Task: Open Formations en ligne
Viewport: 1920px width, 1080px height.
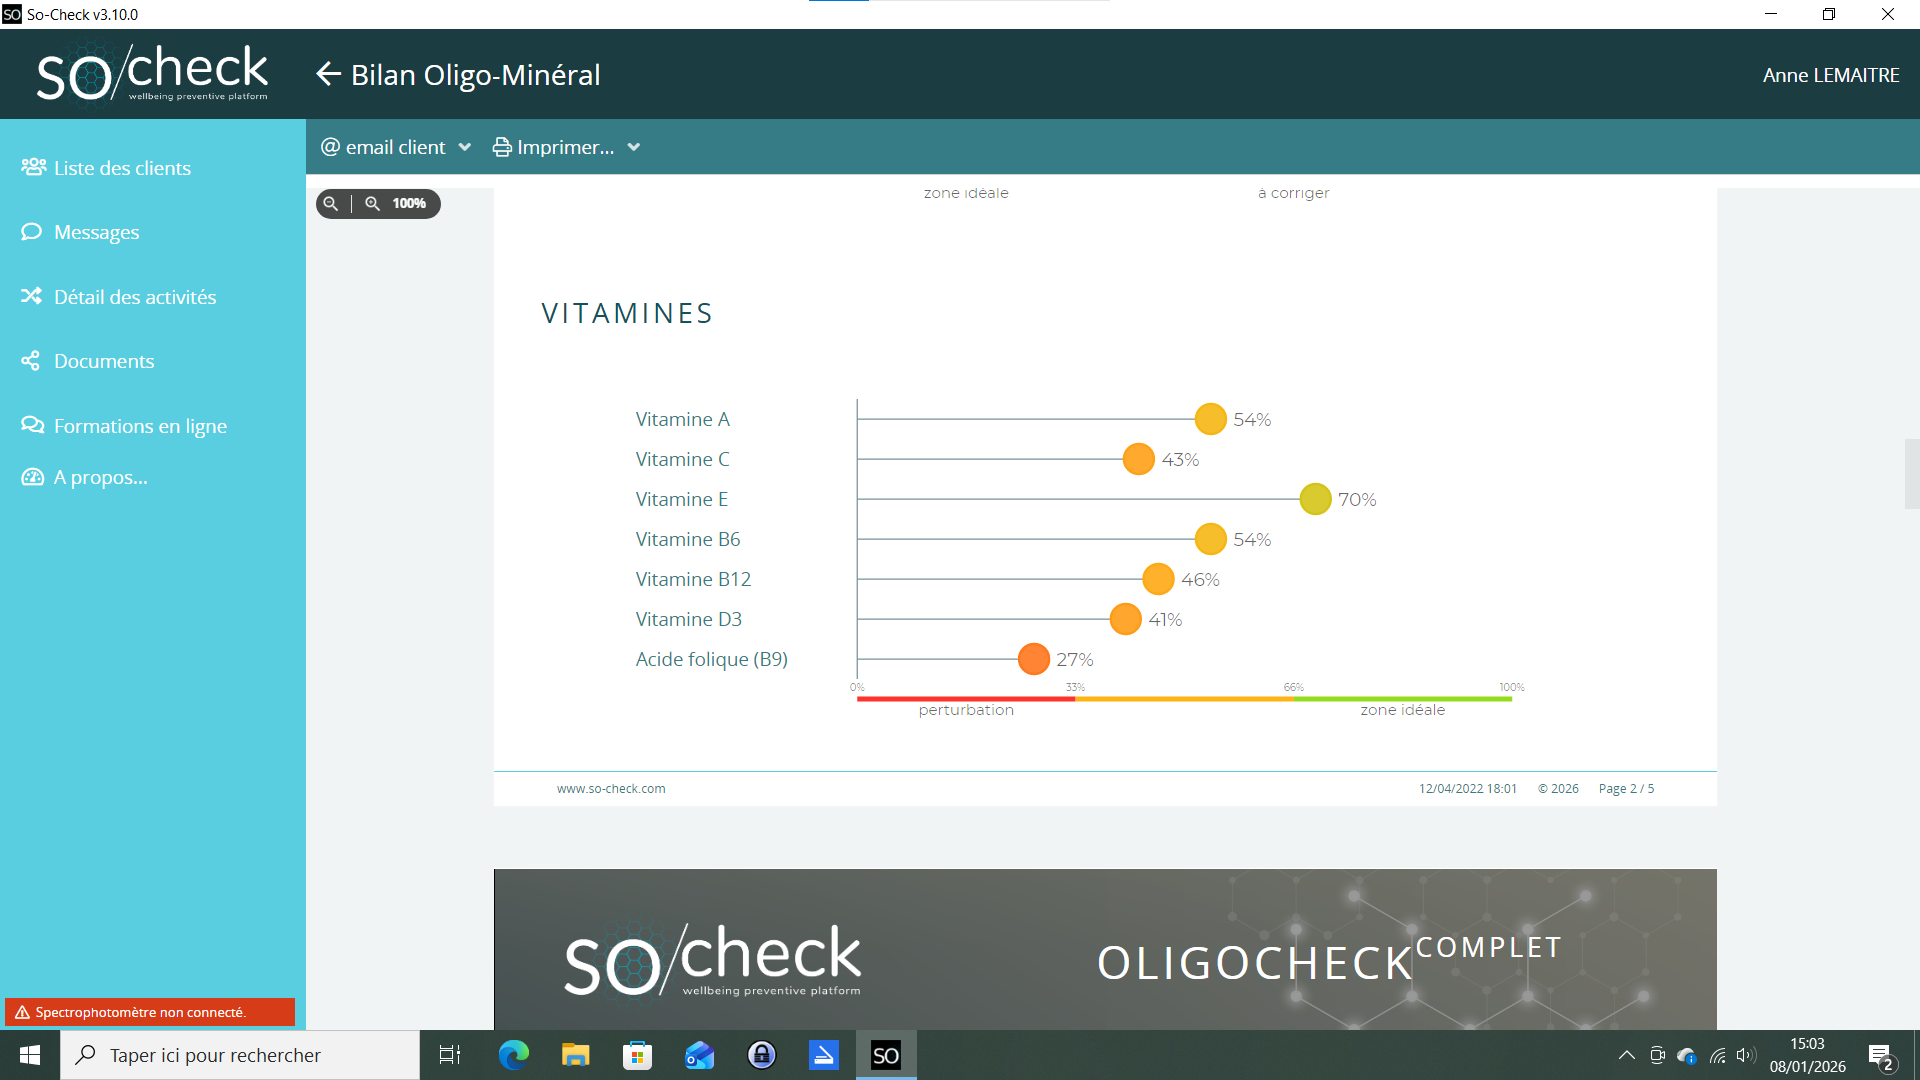Action: (x=140, y=426)
